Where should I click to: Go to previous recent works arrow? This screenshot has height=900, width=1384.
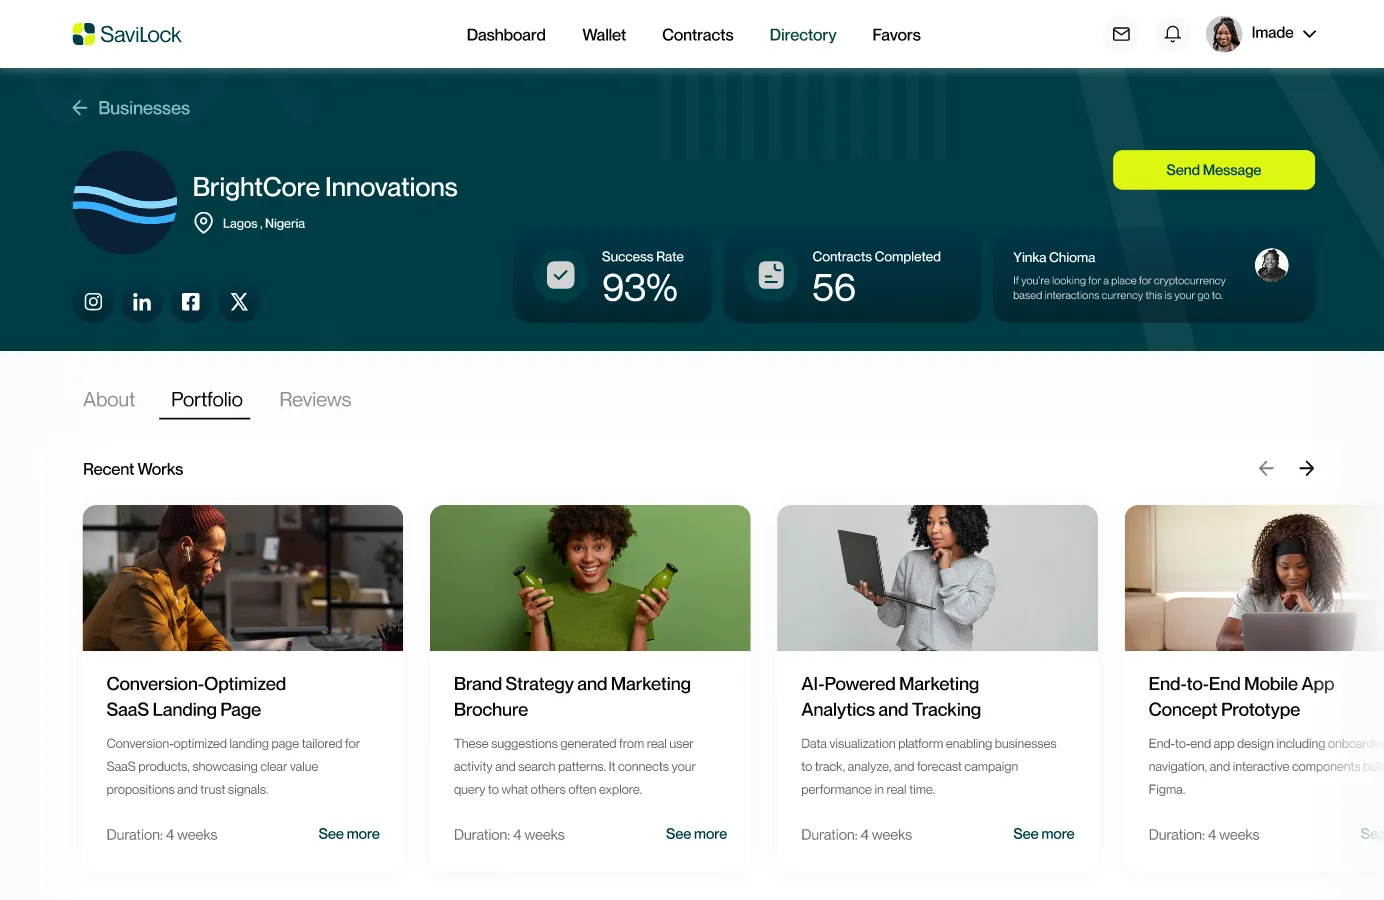(x=1266, y=468)
